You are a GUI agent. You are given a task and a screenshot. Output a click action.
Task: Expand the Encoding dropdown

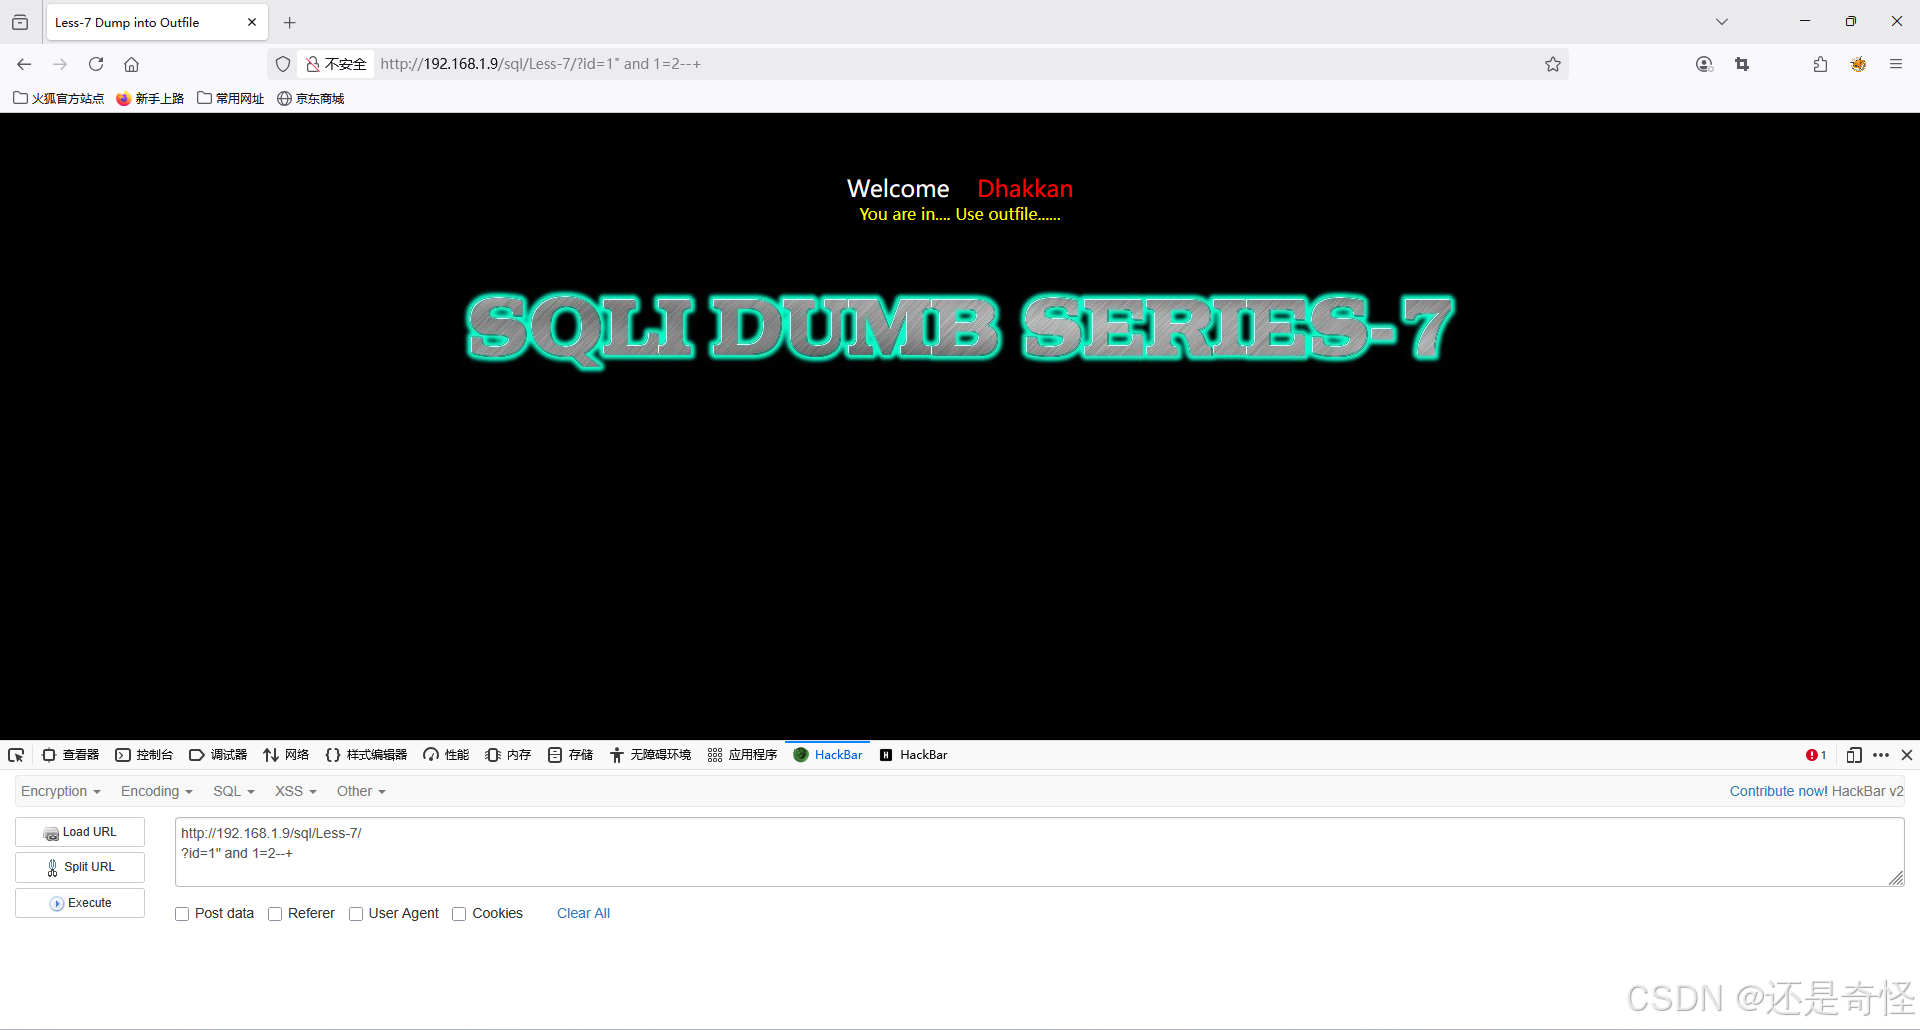[x=156, y=791]
